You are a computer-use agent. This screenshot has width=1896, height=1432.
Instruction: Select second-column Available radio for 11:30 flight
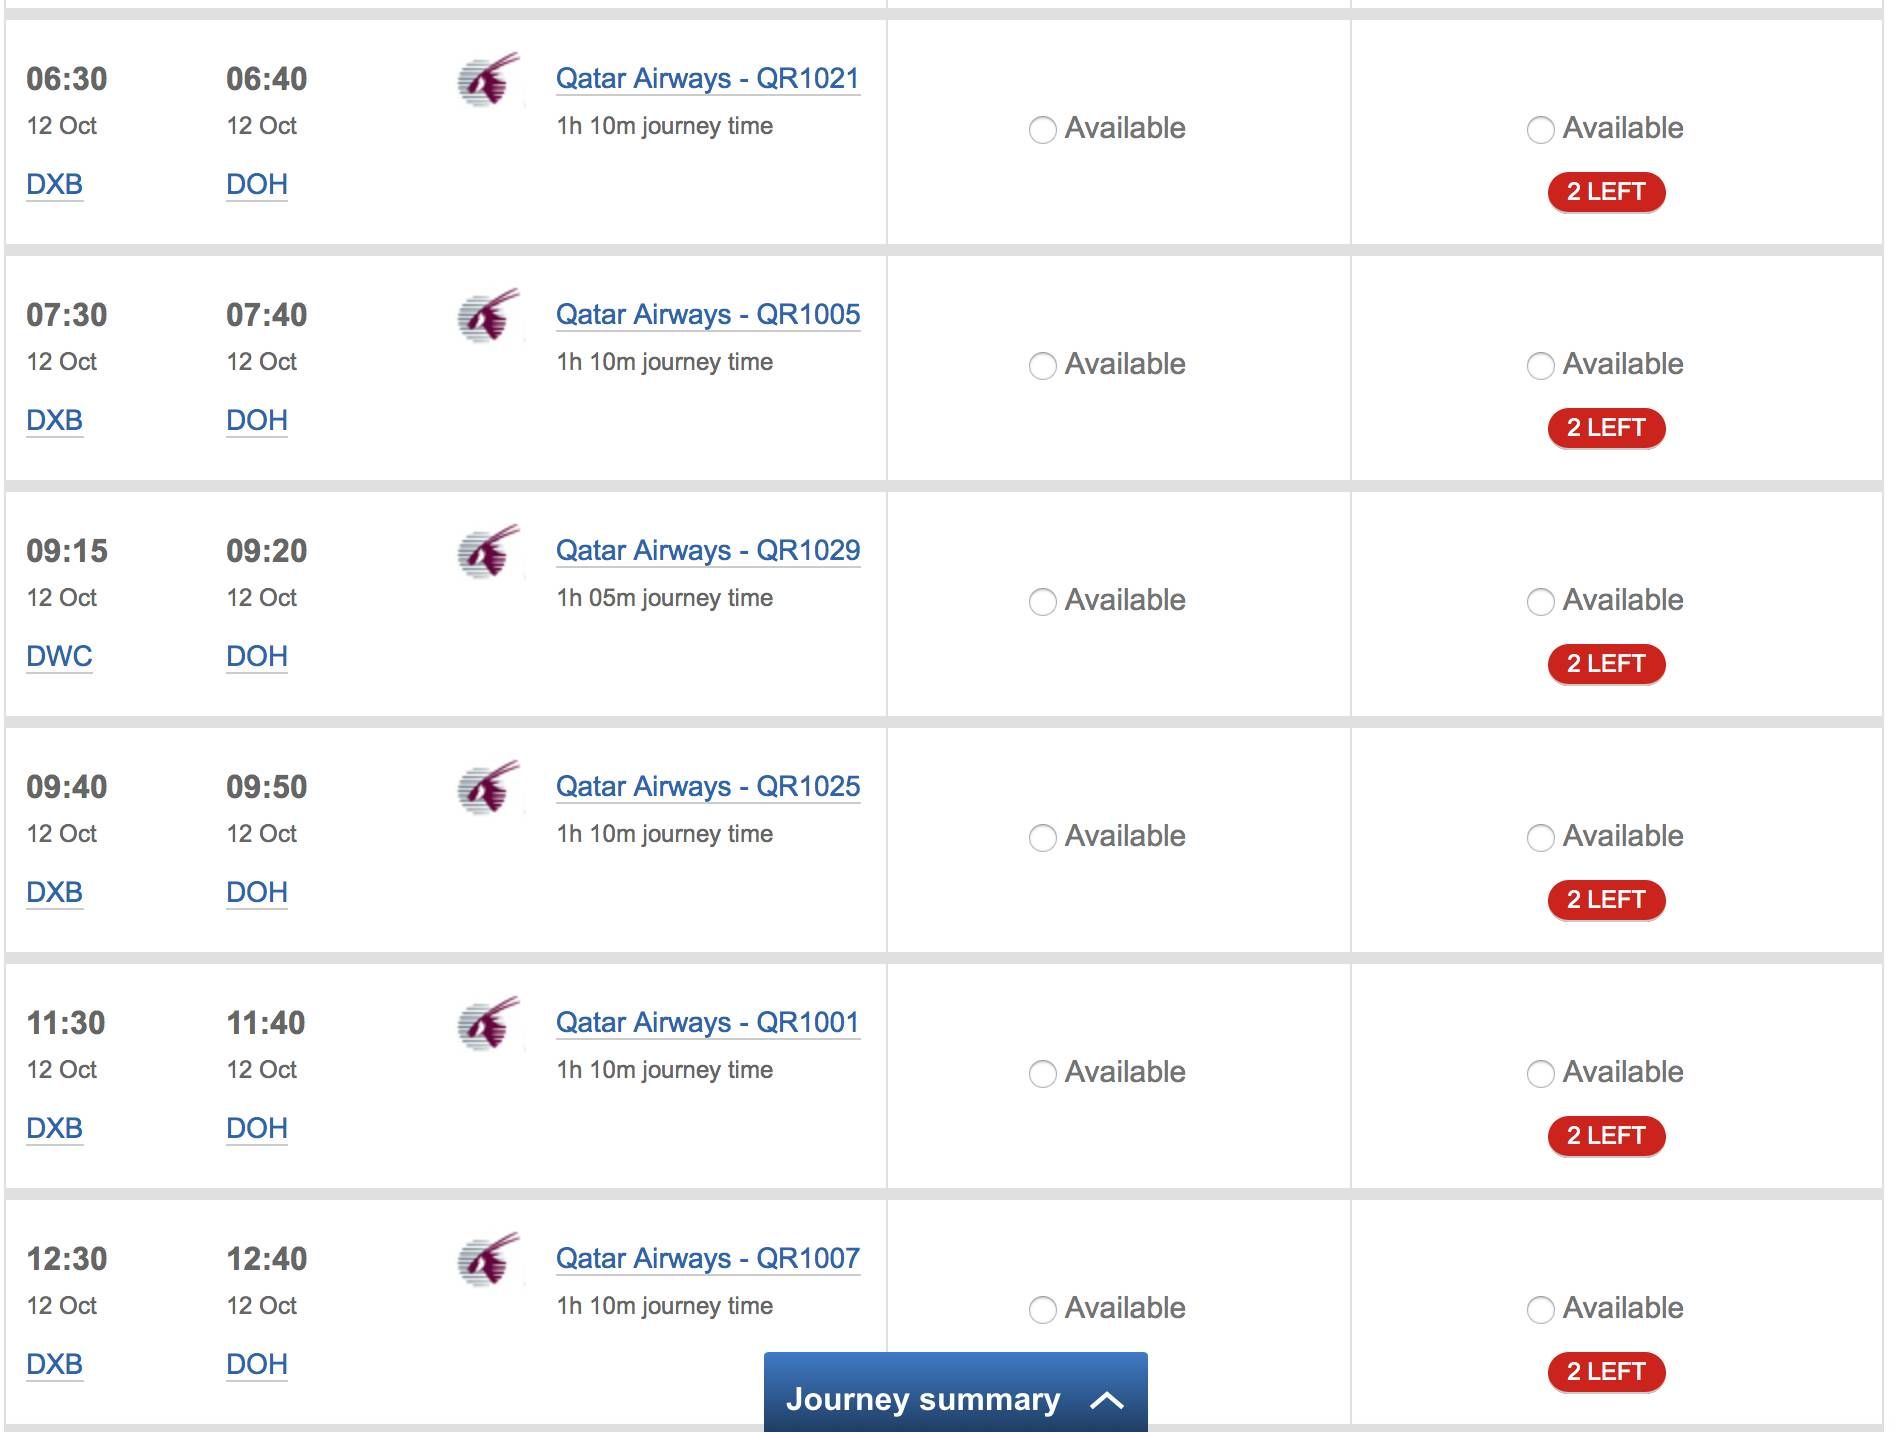(1540, 1074)
